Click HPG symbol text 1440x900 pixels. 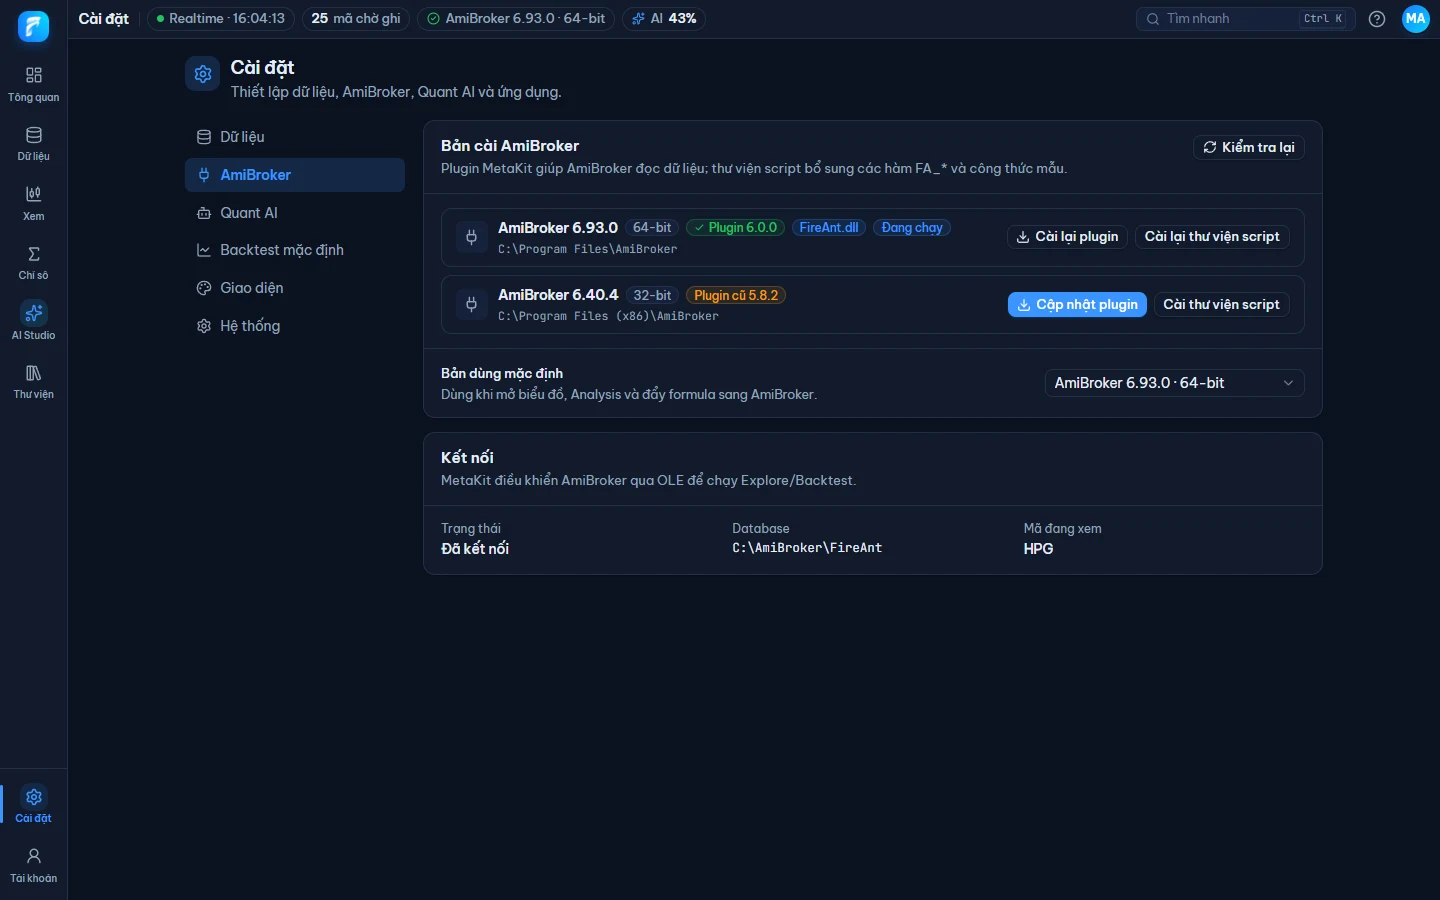coord(1038,549)
